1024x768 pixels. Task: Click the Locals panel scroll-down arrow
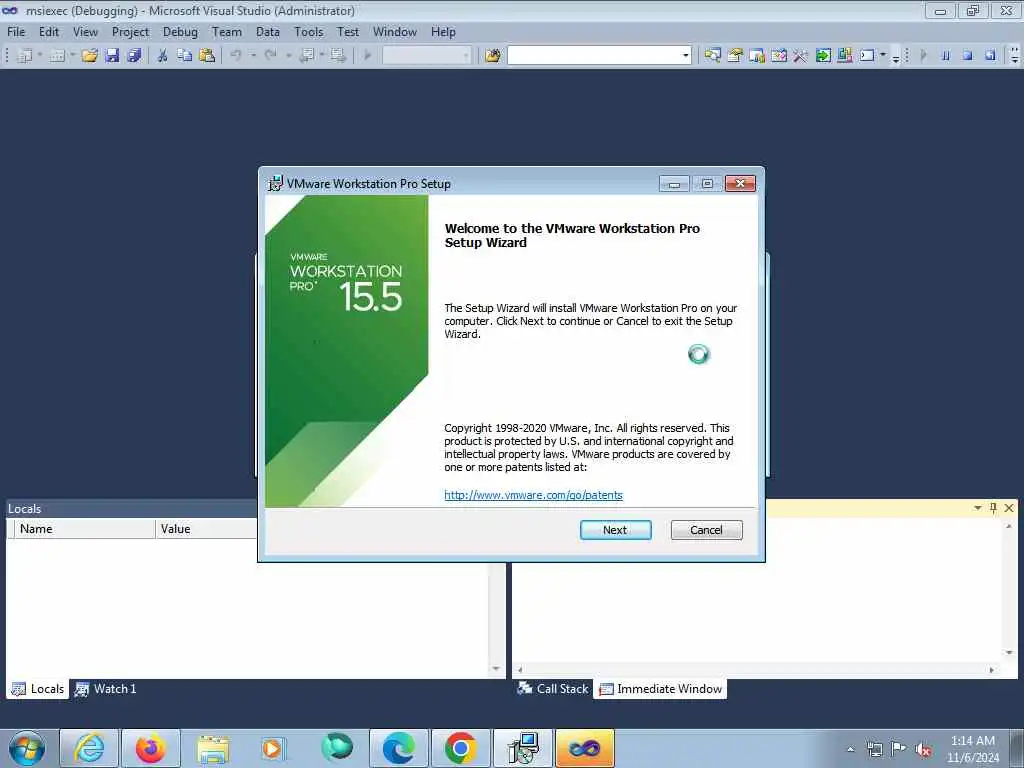496,669
